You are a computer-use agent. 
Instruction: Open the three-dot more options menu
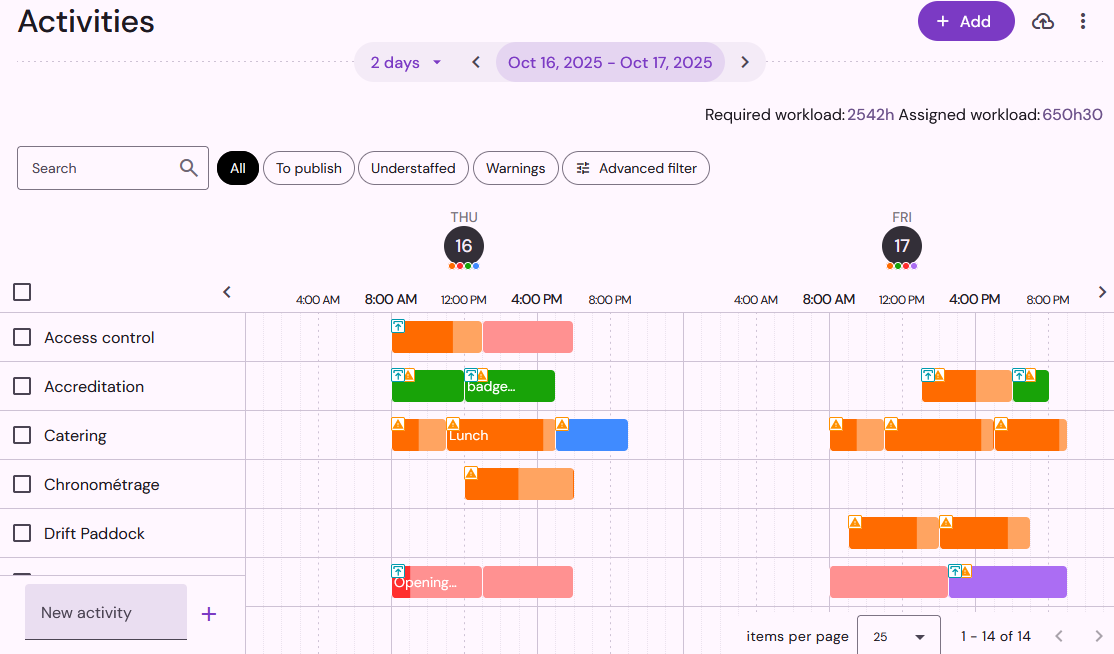(1083, 21)
